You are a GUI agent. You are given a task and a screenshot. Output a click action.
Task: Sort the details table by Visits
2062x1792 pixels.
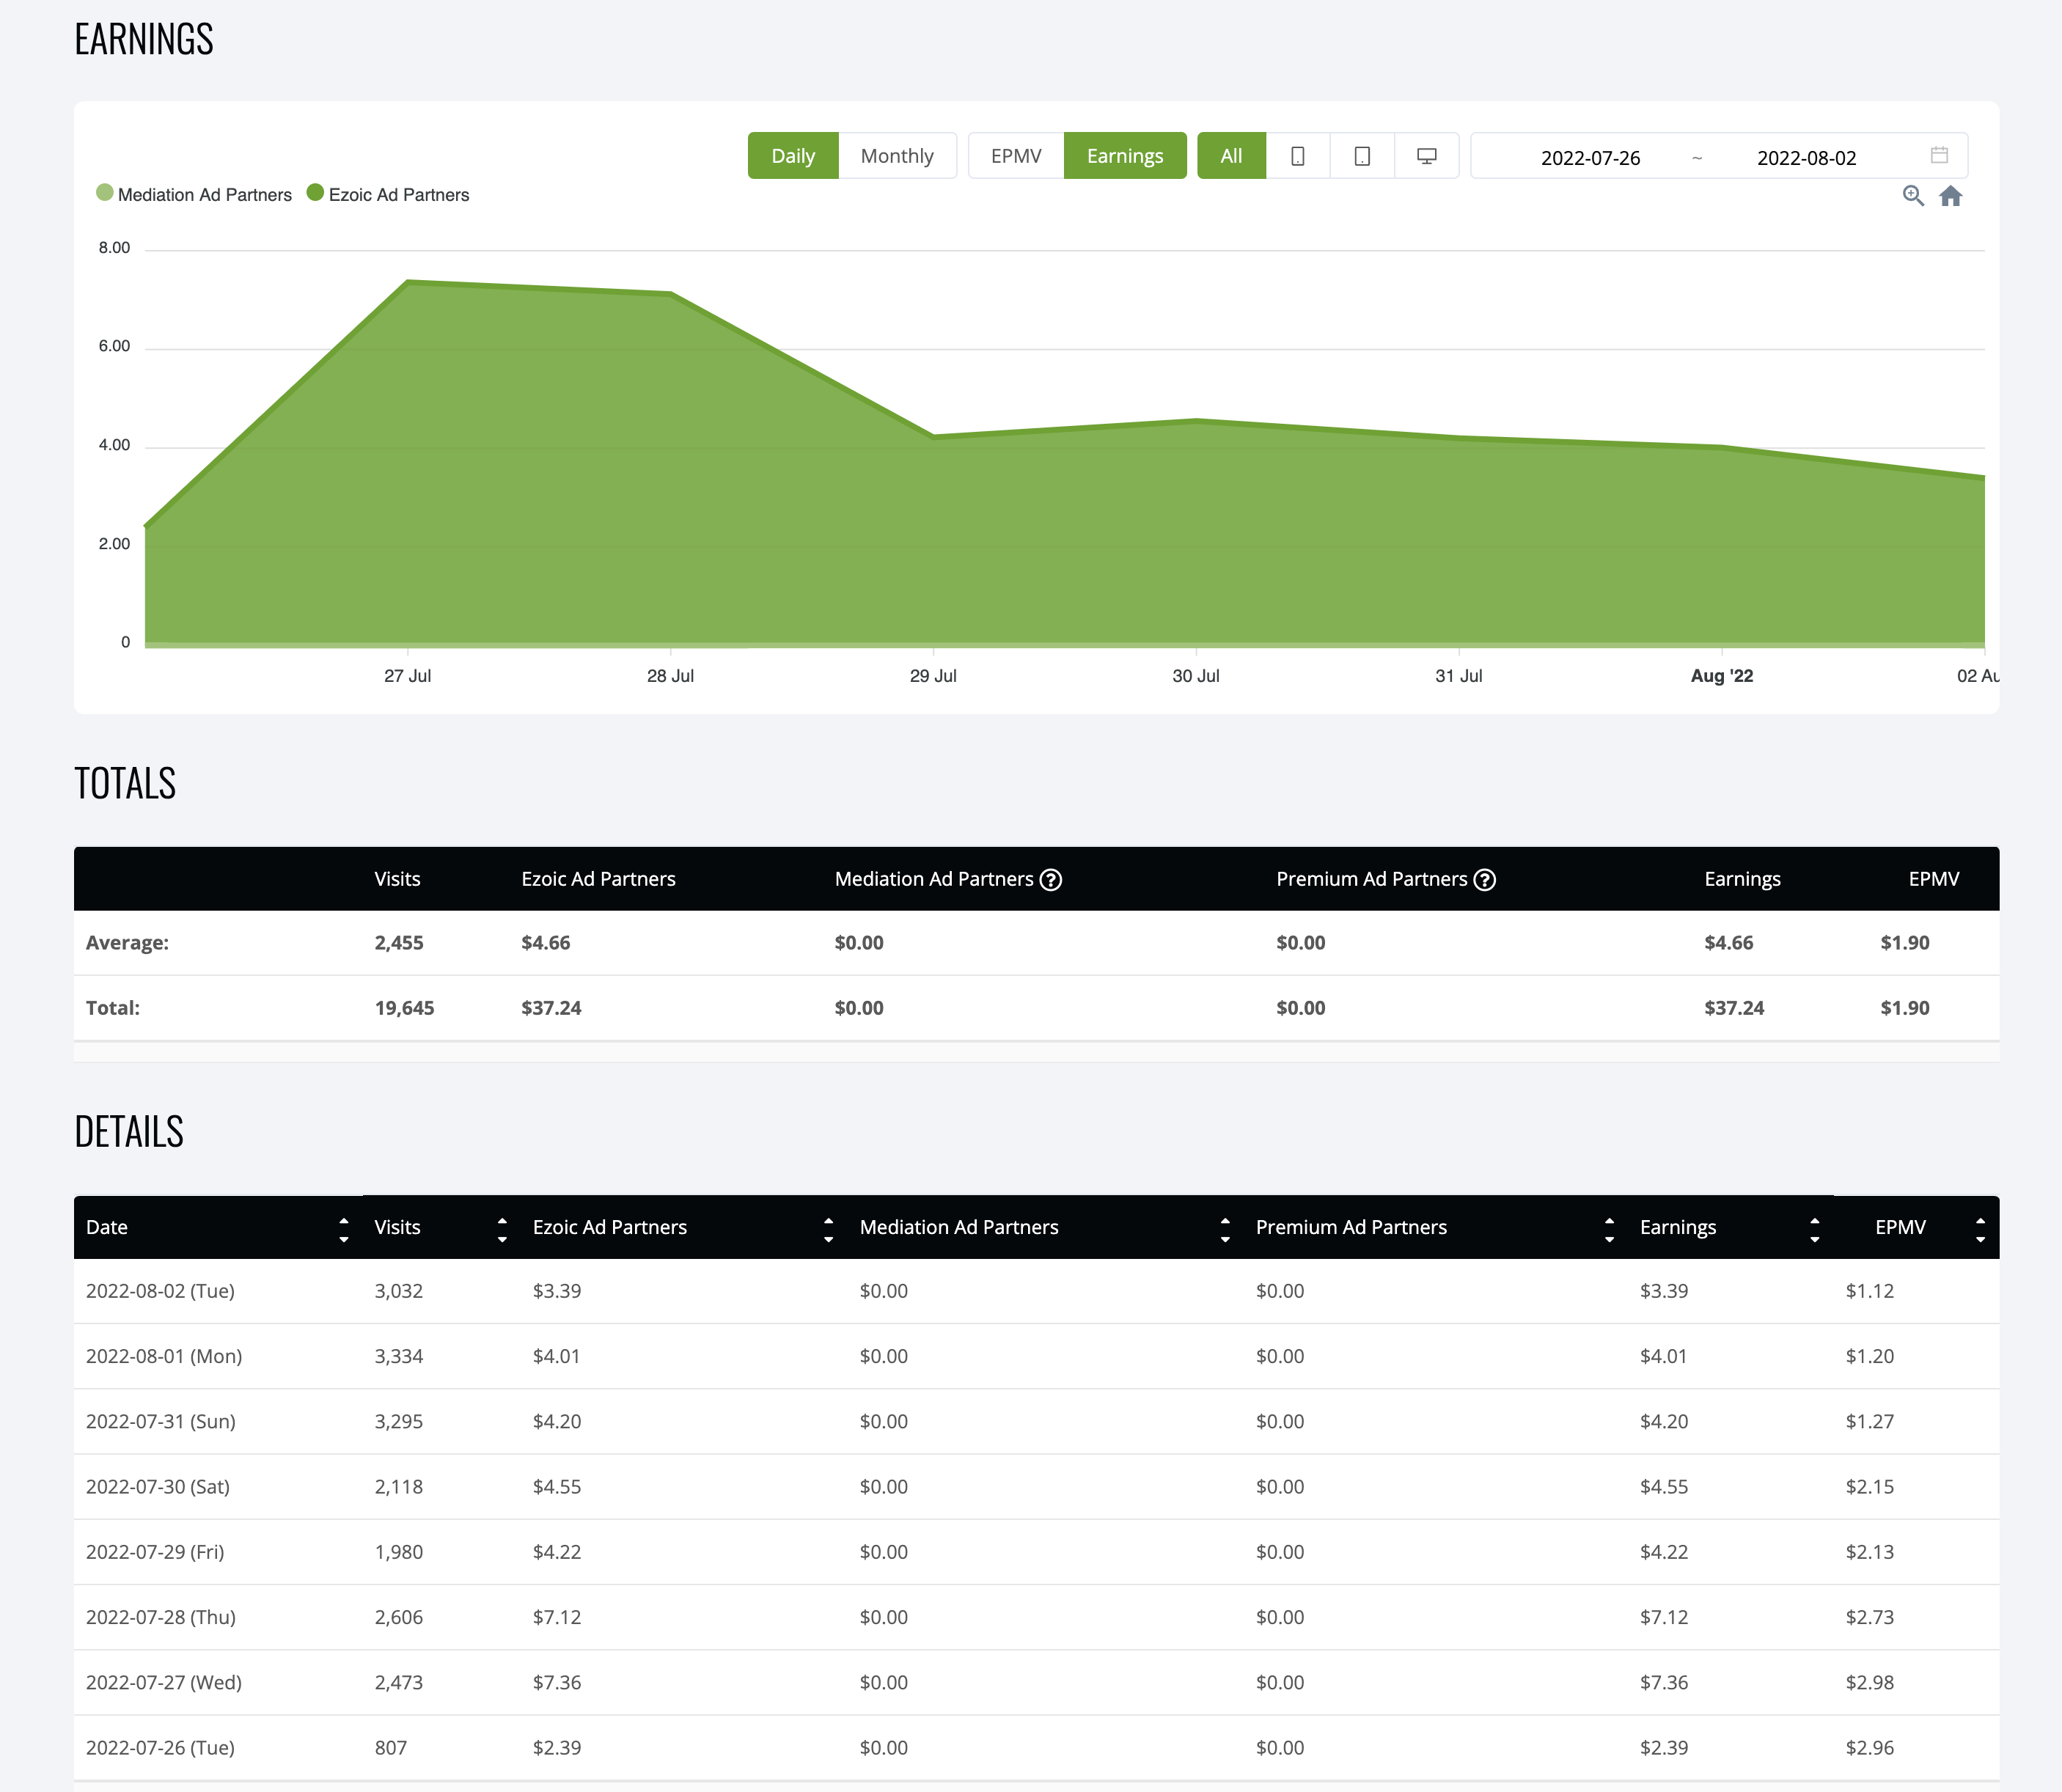click(x=442, y=1228)
